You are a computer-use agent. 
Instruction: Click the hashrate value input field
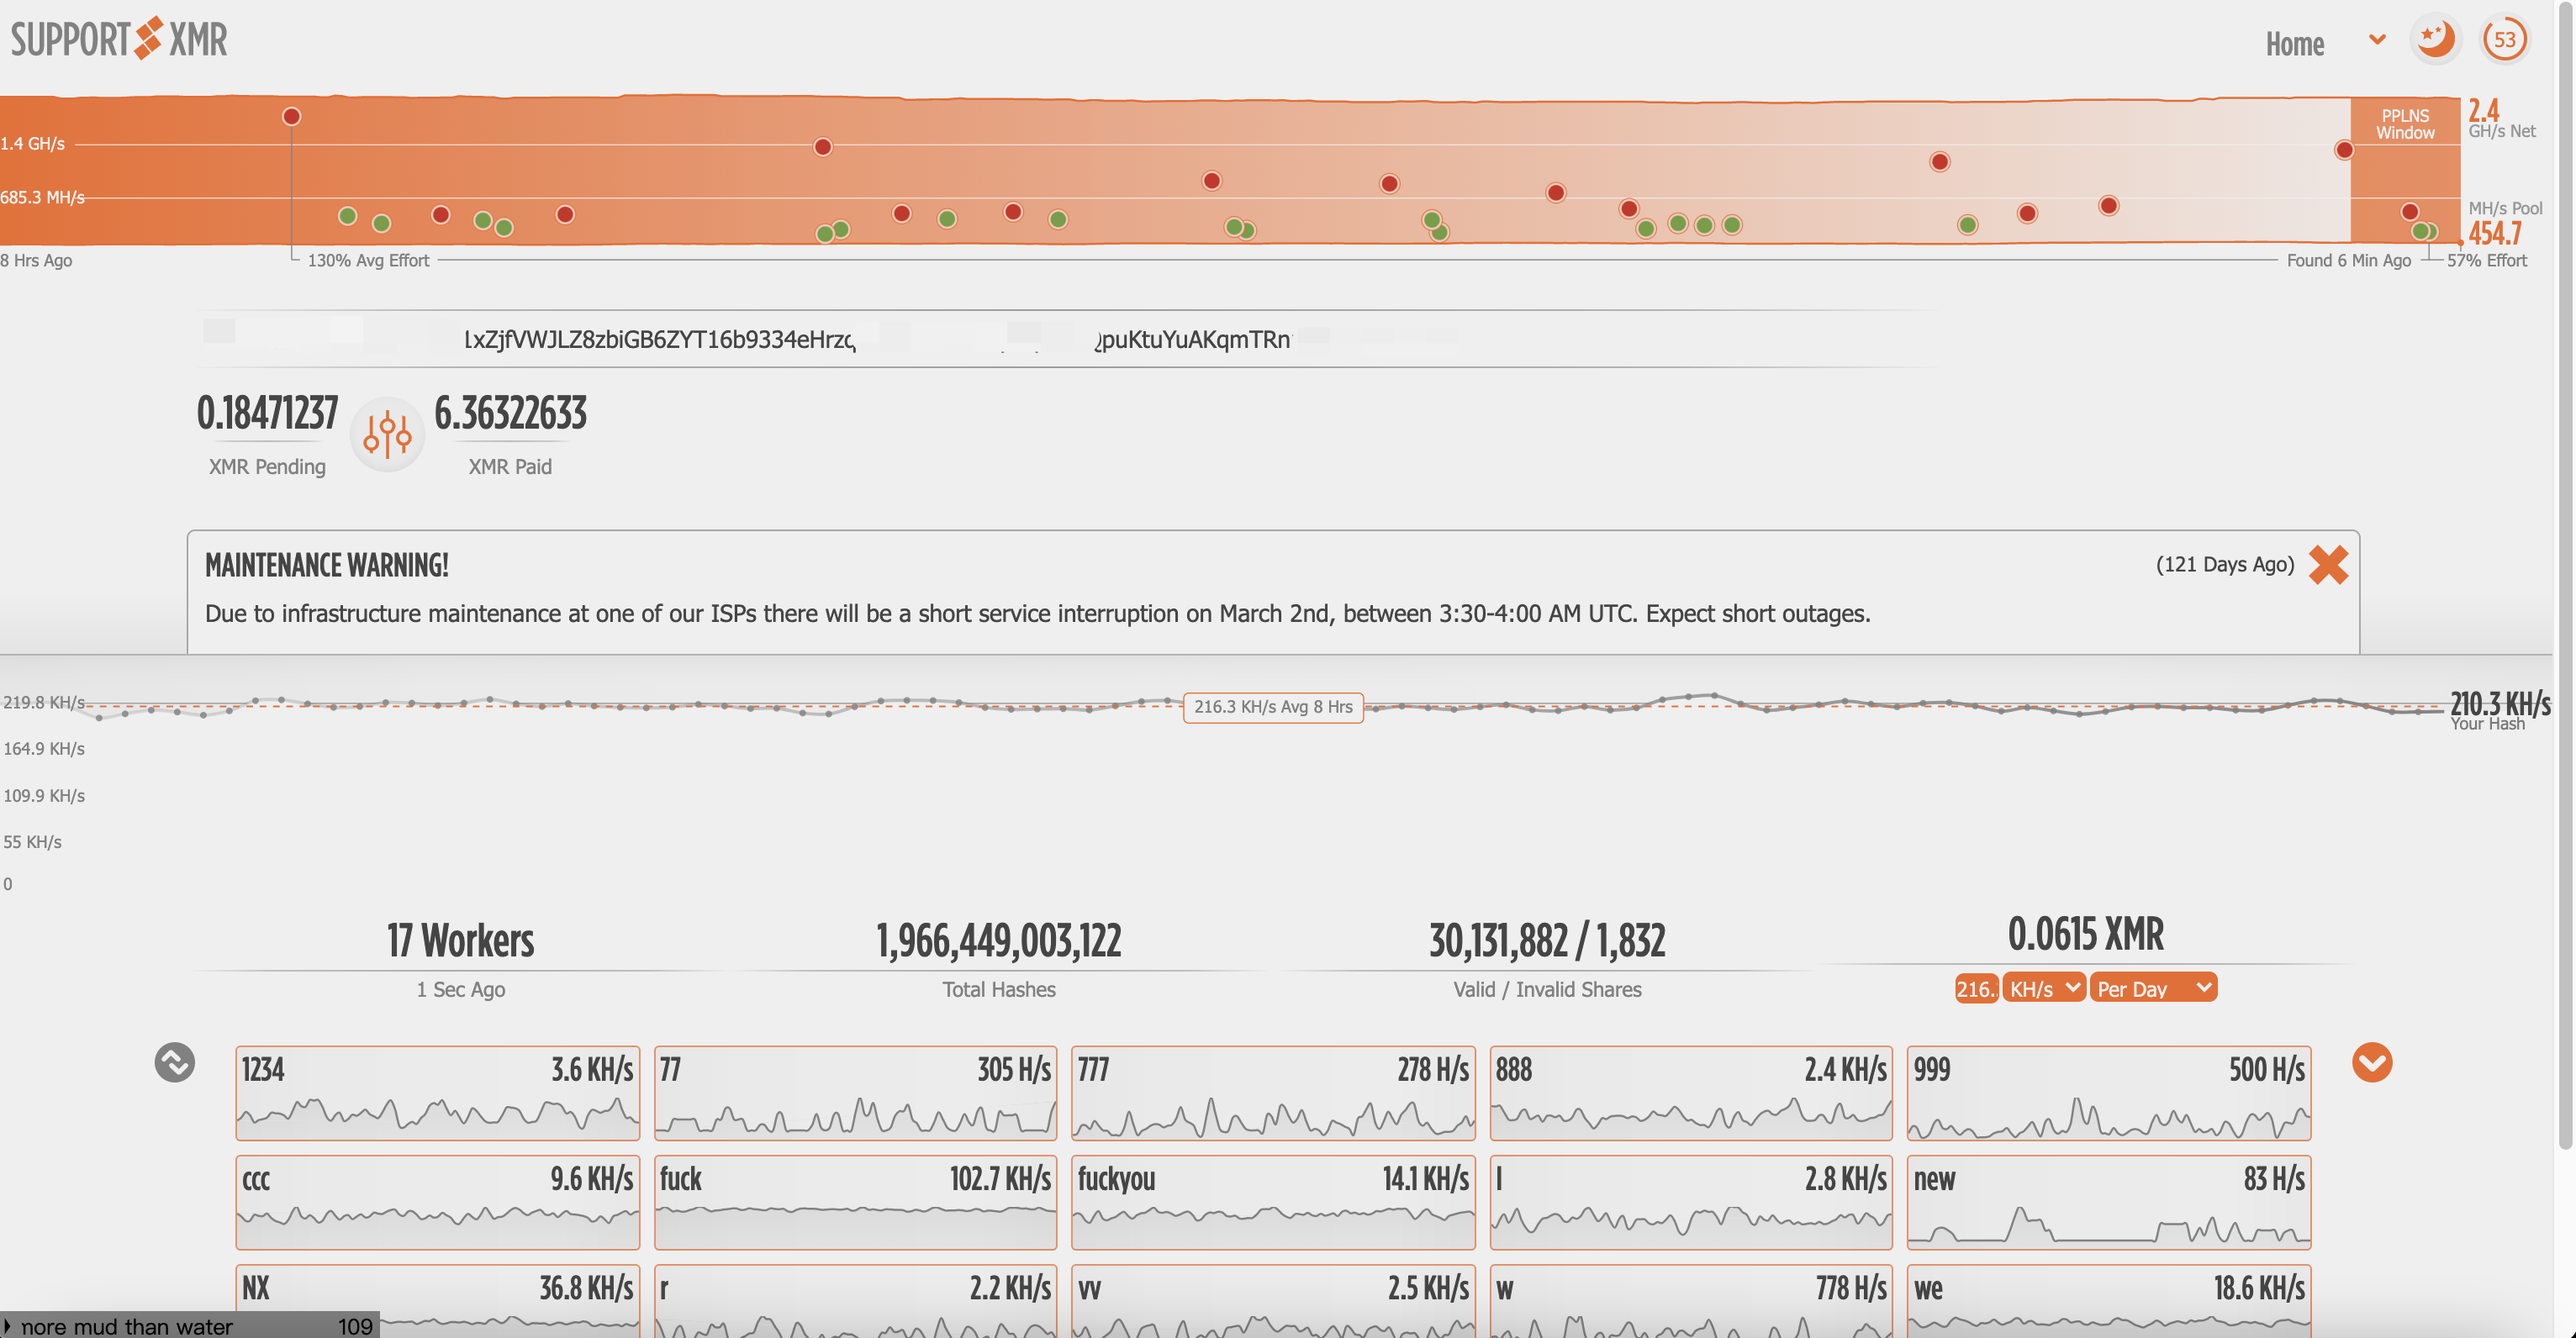coord(1976,988)
